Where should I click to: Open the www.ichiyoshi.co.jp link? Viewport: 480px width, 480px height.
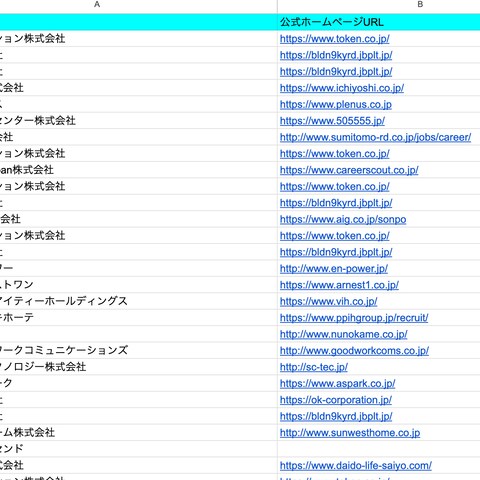342,88
